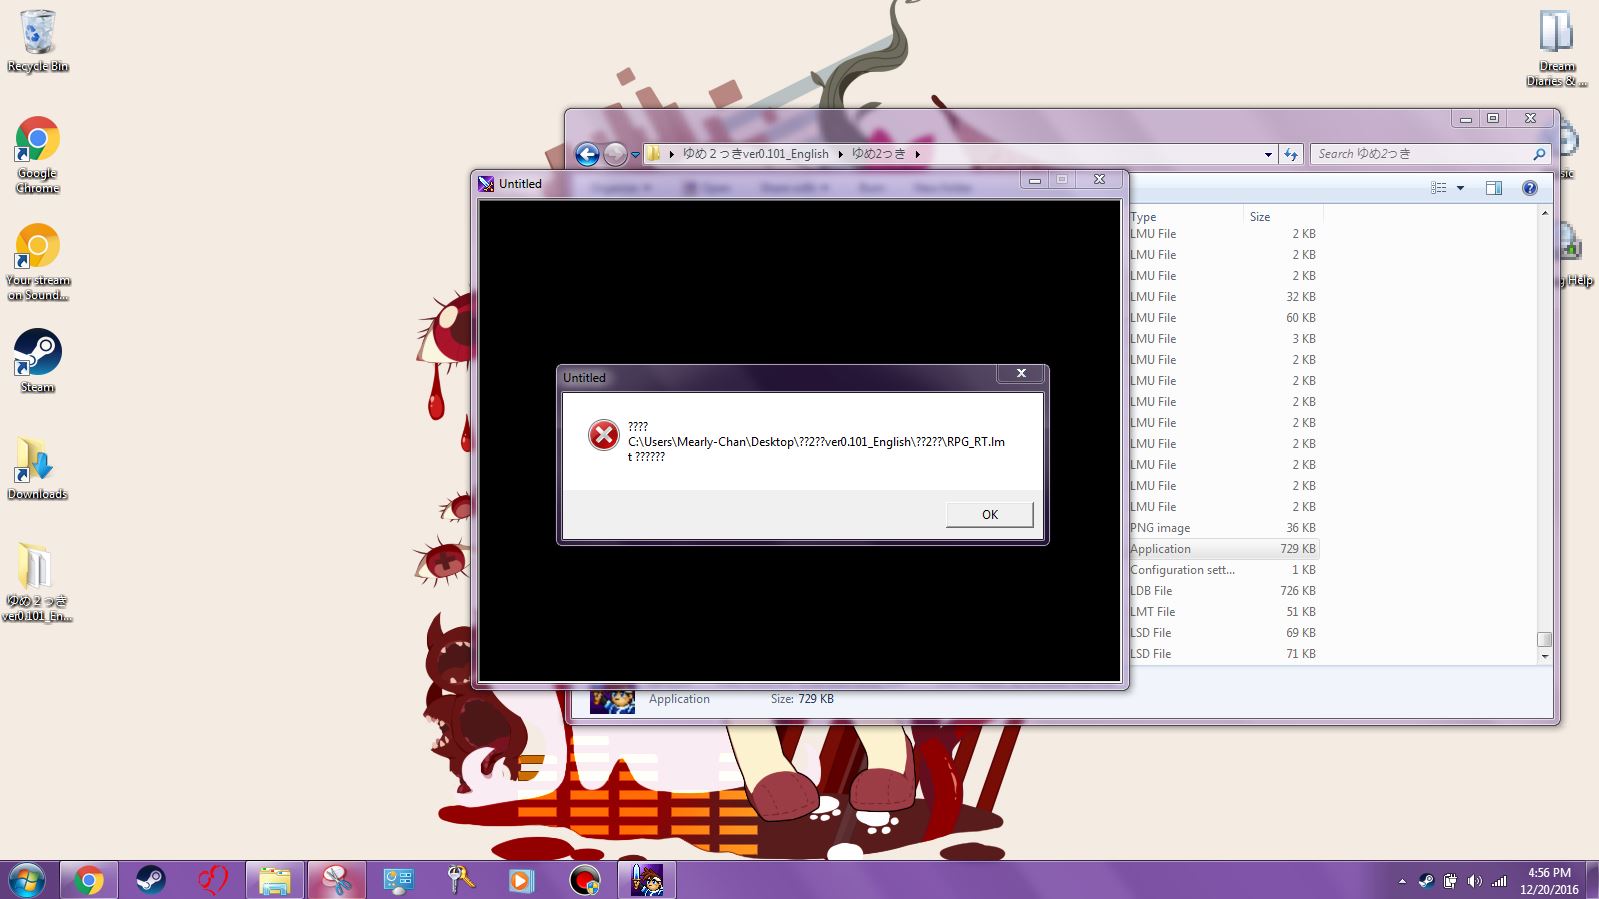The image size is (1599, 899).
Task: Open the address bar history dropdown
Action: coord(1268,154)
